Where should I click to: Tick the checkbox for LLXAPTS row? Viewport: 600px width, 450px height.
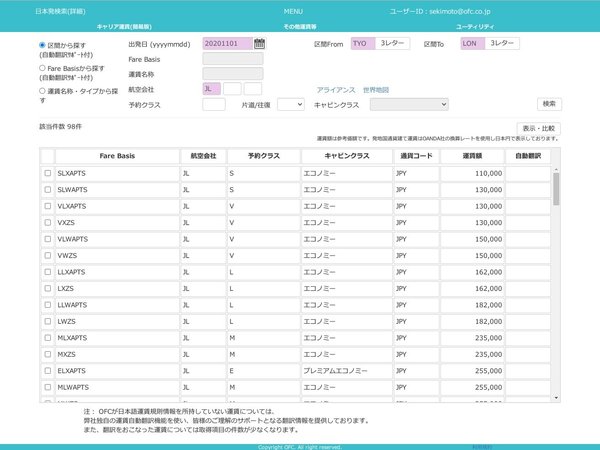pyautogui.click(x=47, y=272)
